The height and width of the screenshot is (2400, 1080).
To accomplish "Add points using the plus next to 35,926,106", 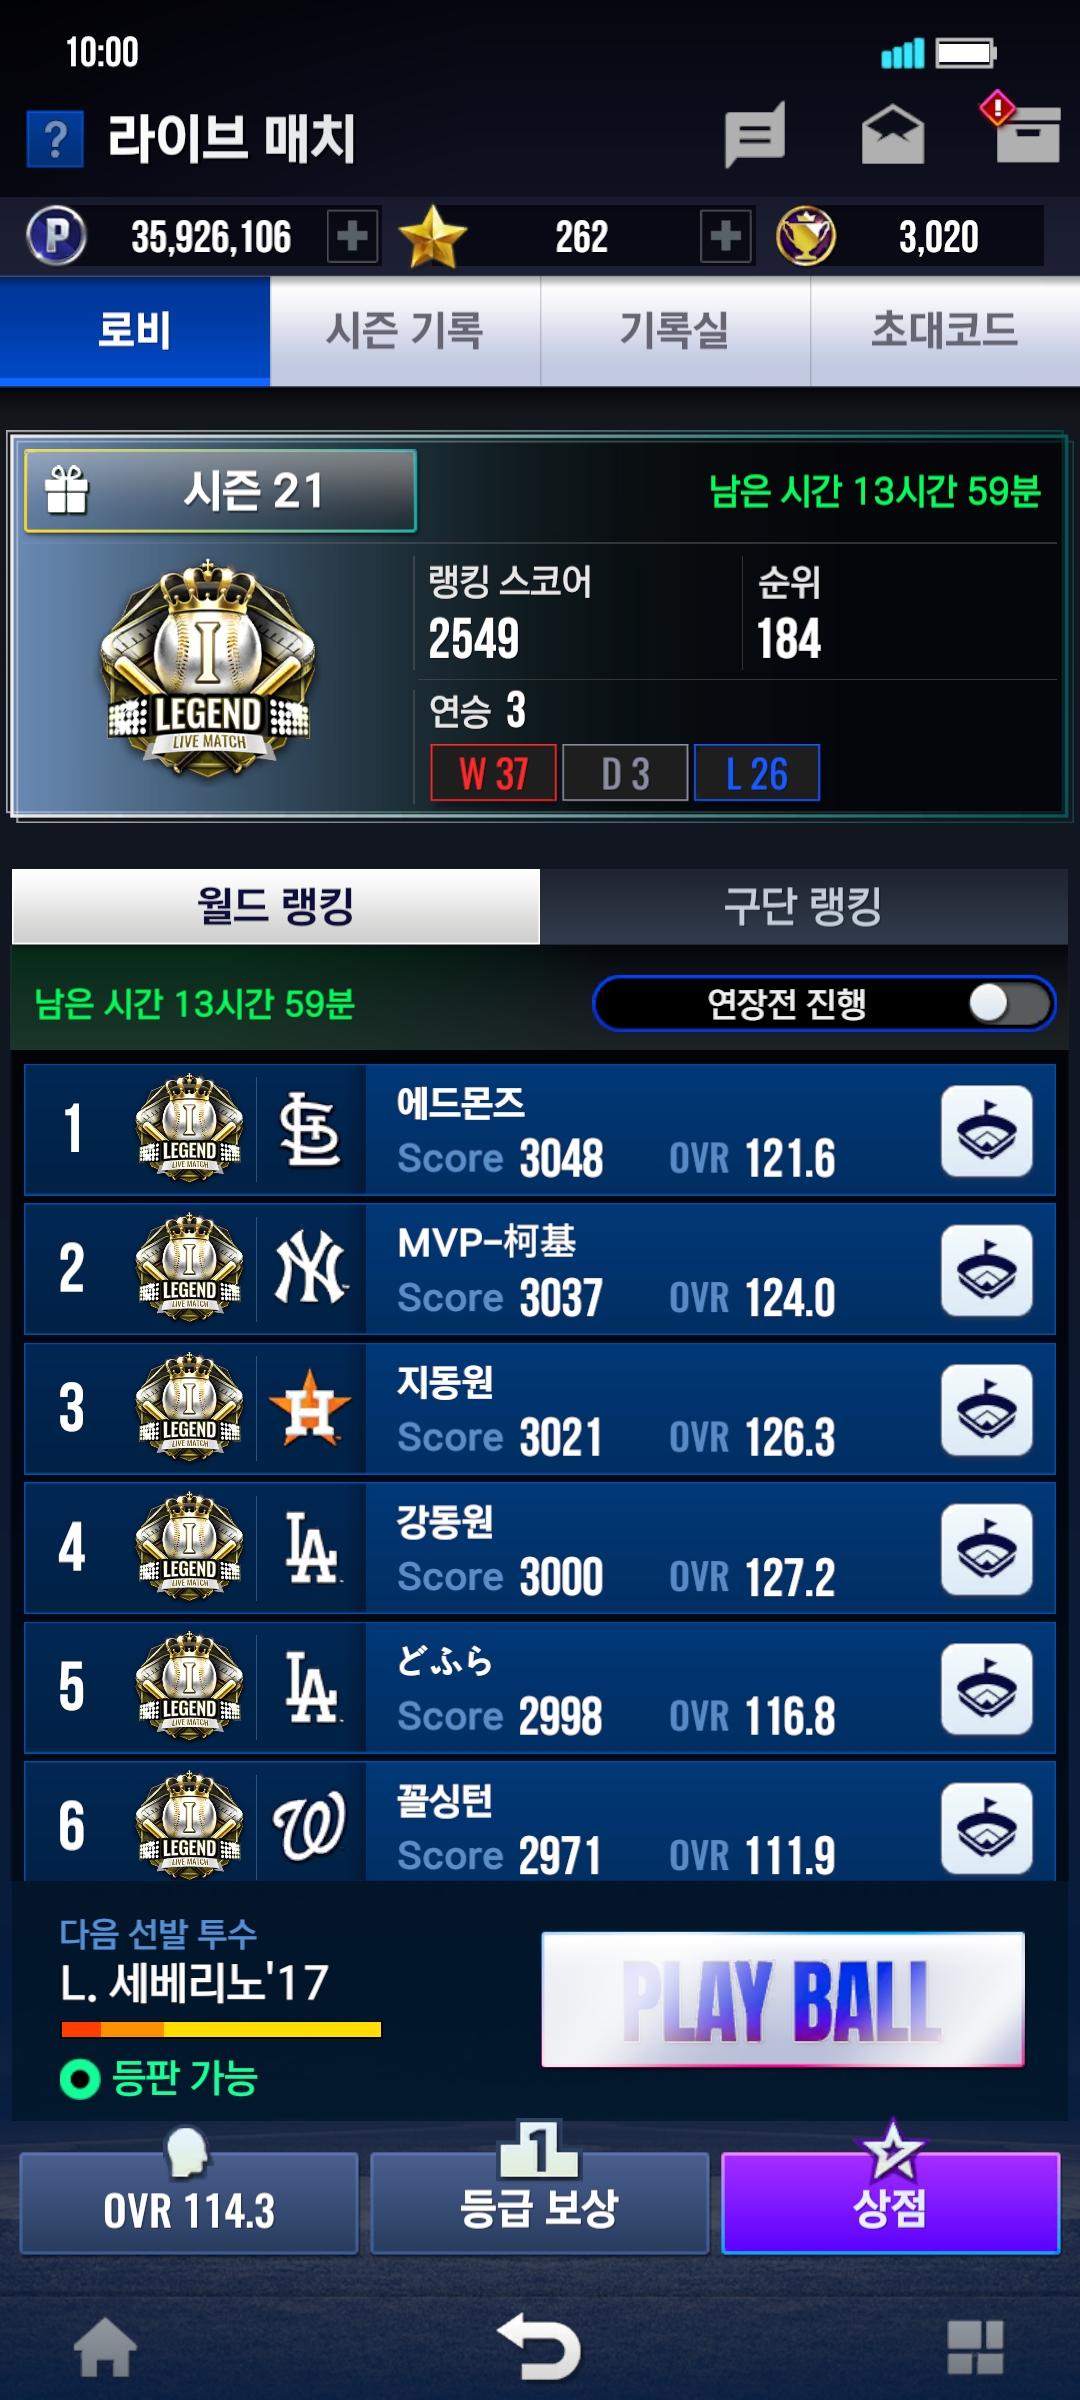I will point(352,237).
